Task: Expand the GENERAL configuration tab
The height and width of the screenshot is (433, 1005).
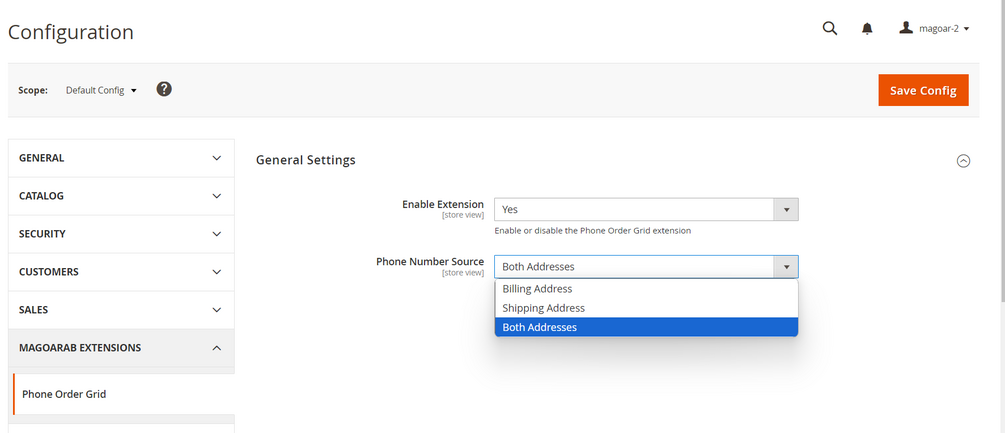Action: pyautogui.click(x=121, y=158)
